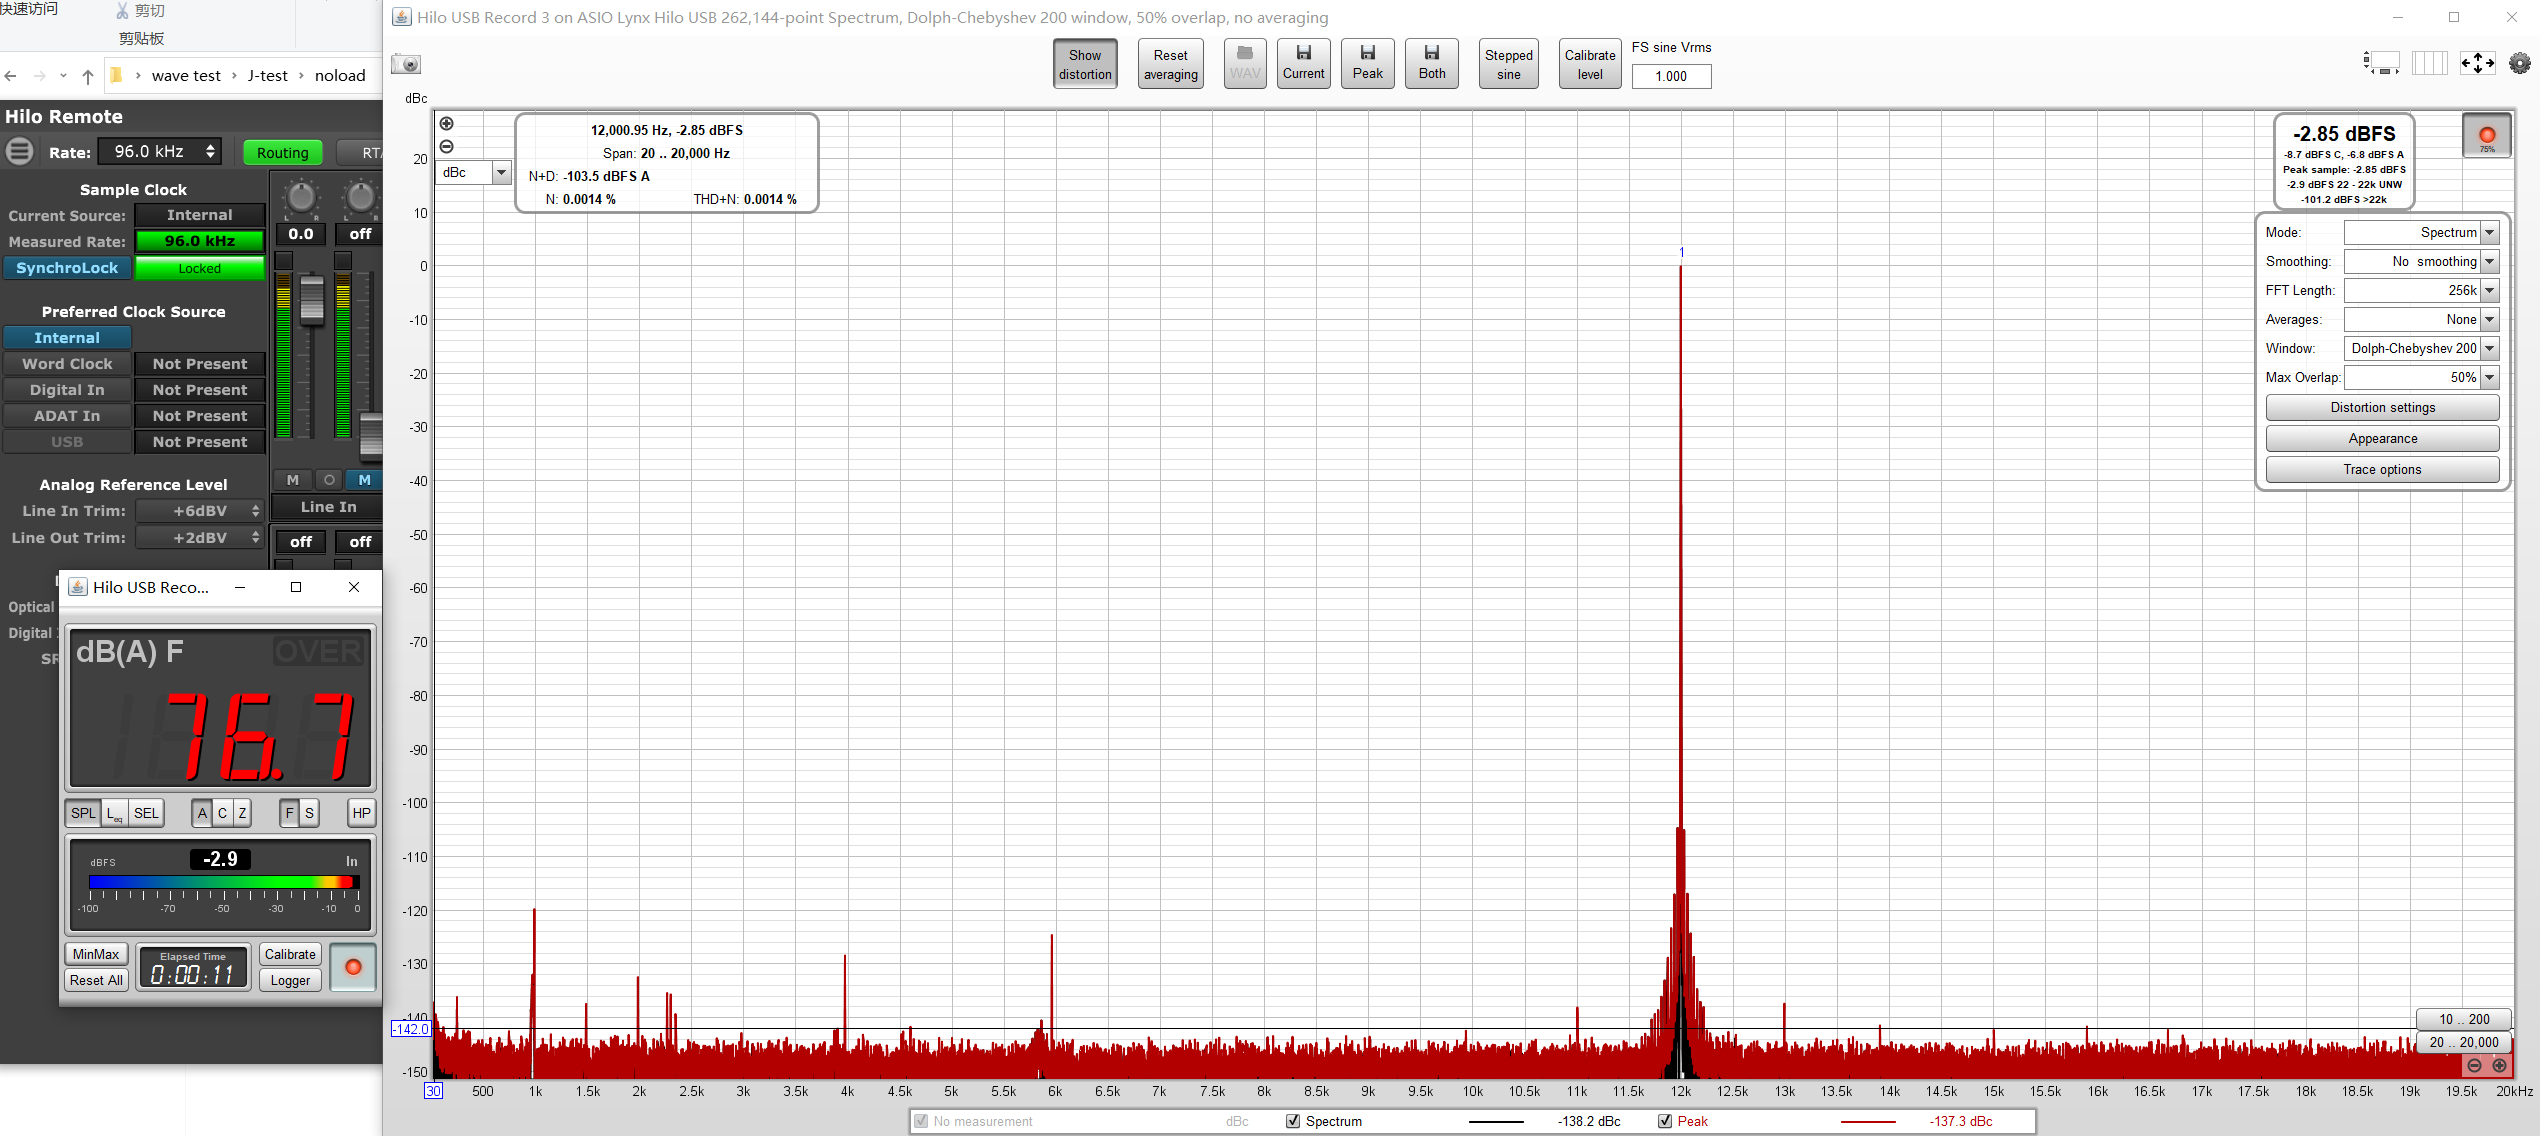2540x1136 pixels.
Task: Select SPL mode on the meter
Action: coord(83,813)
